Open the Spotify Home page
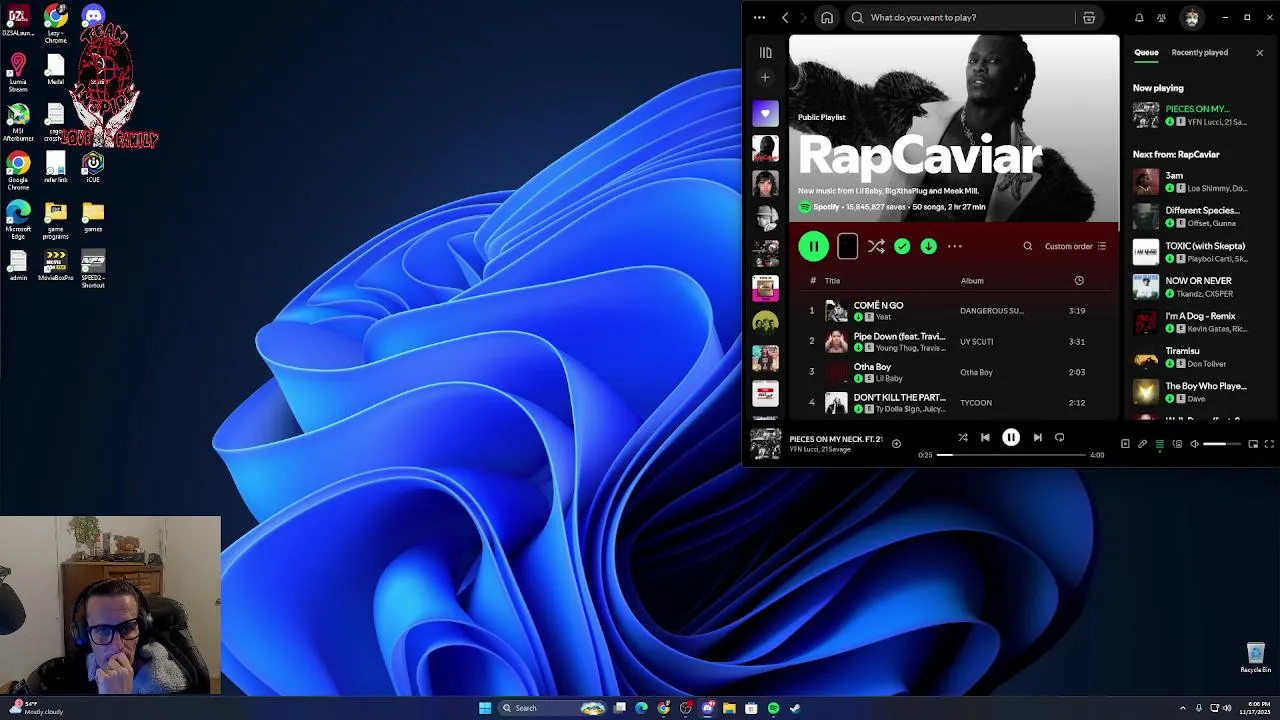This screenshot has height=720, width=1280. [827, 17]
